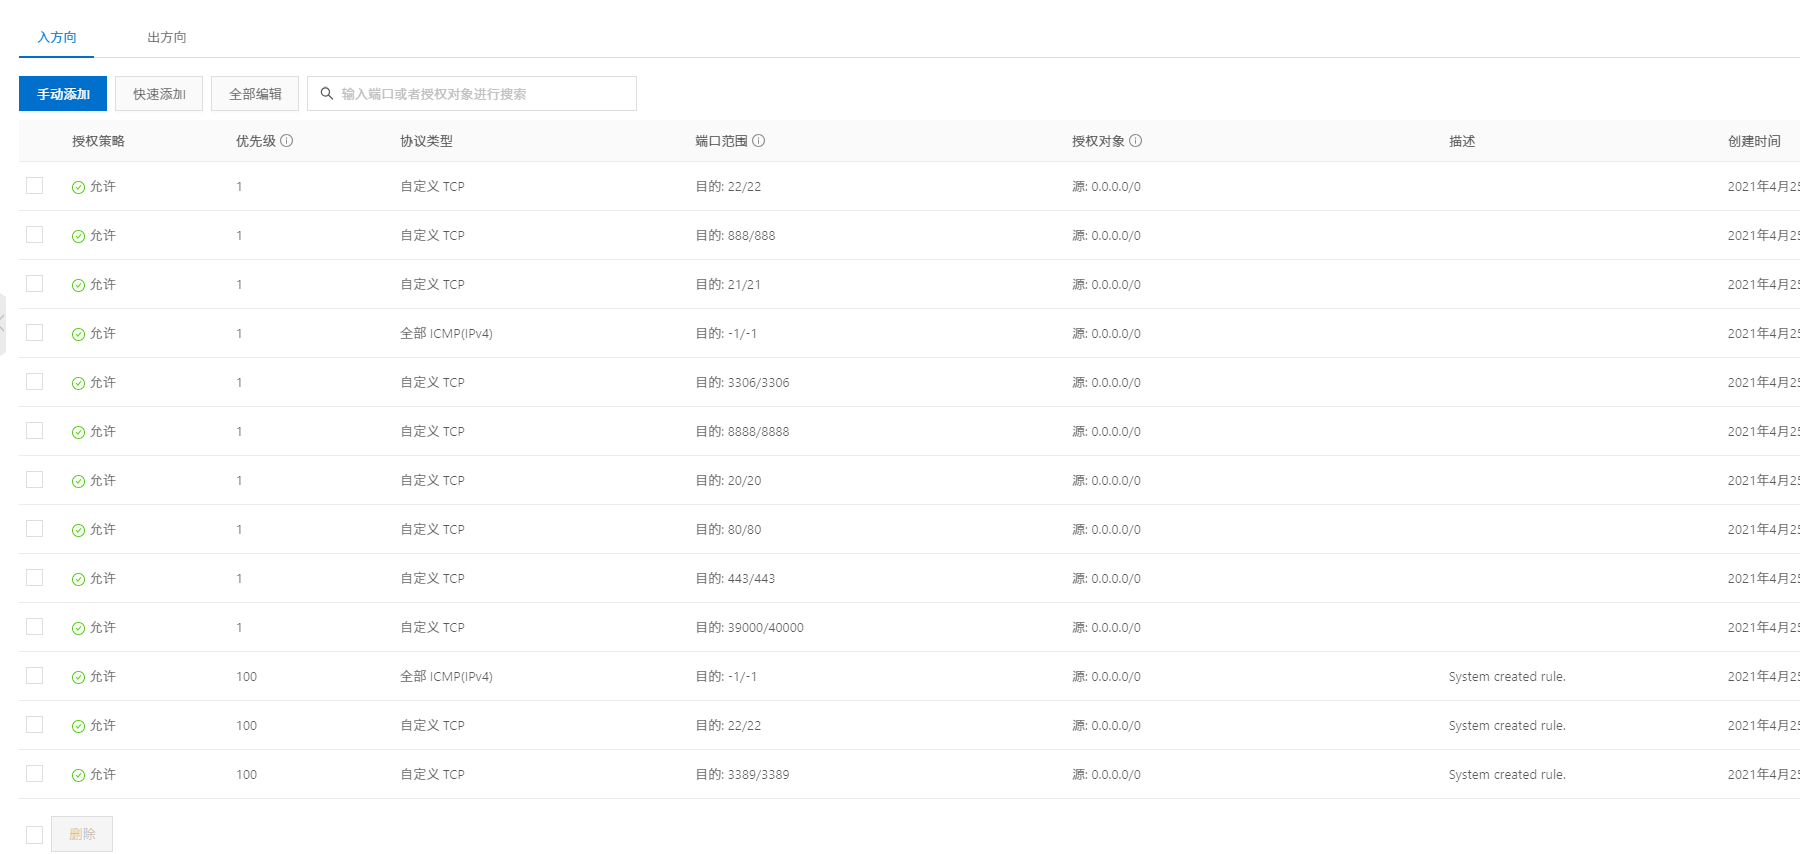
Task: Click the priority 100 value on the 3389/3389 row
Action: coord(246,774)
